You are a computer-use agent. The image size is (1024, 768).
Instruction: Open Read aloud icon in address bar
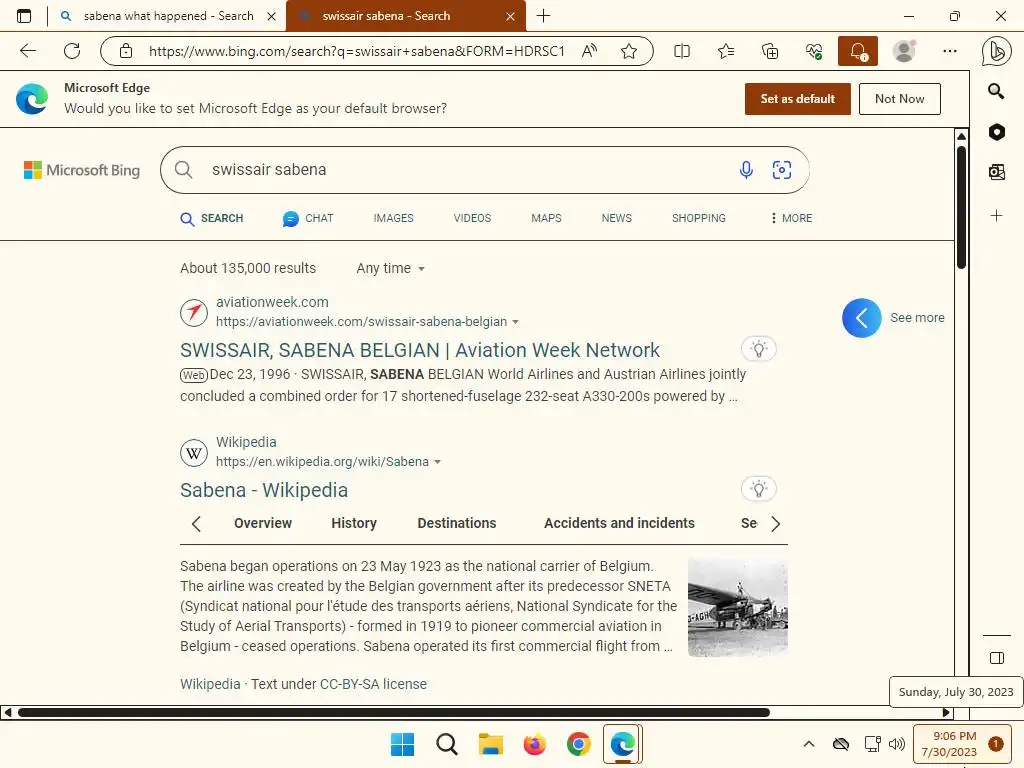(x=589, y=51)
